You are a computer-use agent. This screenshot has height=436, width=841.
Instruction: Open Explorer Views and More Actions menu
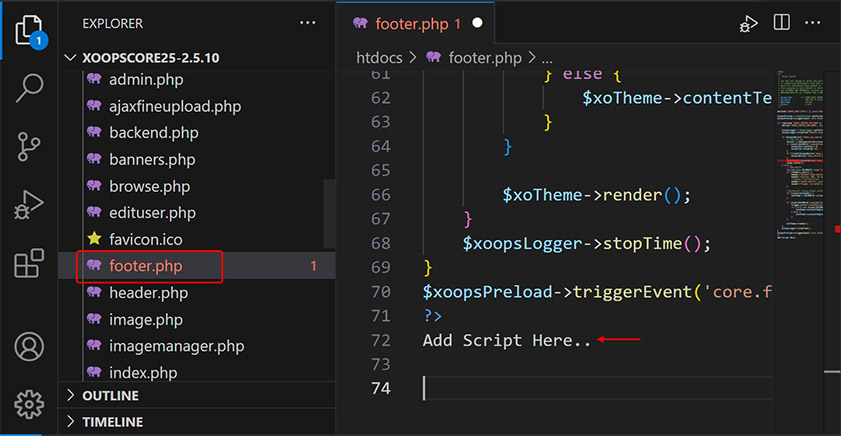coord(307,22)
